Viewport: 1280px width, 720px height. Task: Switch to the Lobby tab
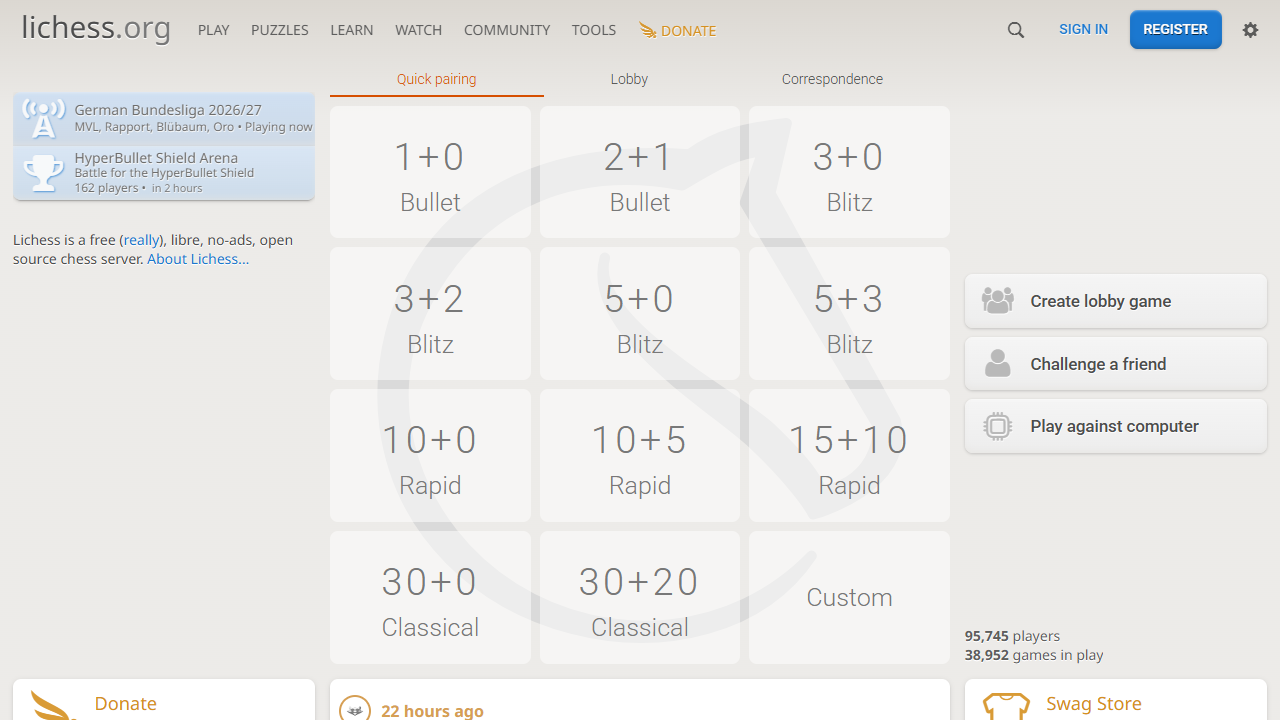(x=630, y=79)
